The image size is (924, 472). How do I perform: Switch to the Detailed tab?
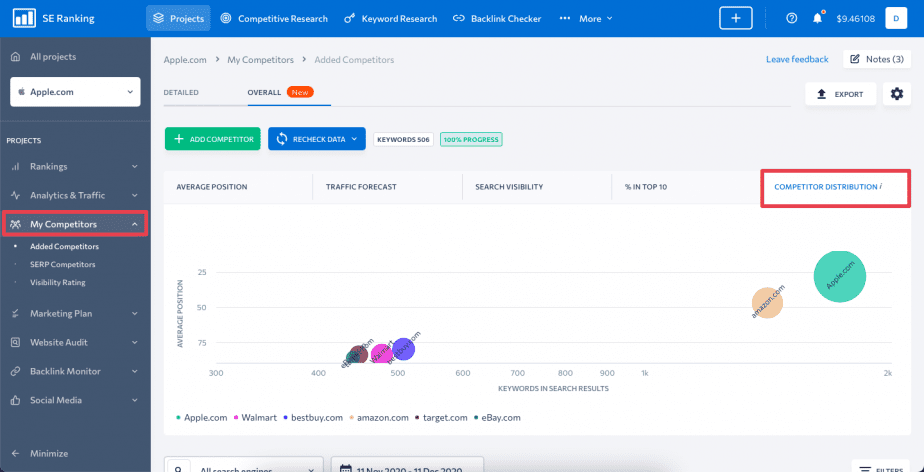point(181,93)
